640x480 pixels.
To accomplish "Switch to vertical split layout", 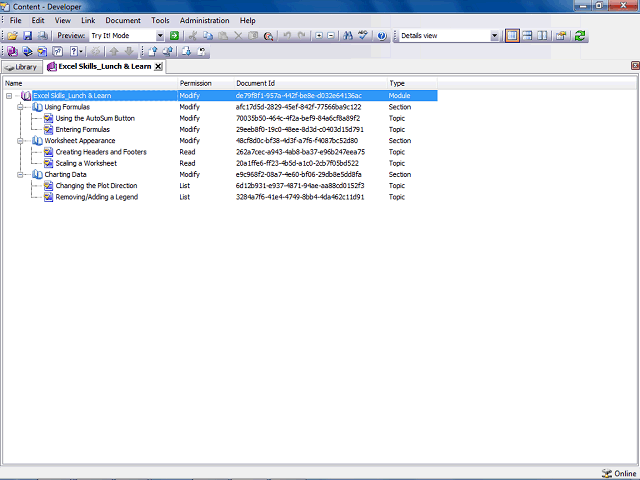I will click(x=542, y=36).
